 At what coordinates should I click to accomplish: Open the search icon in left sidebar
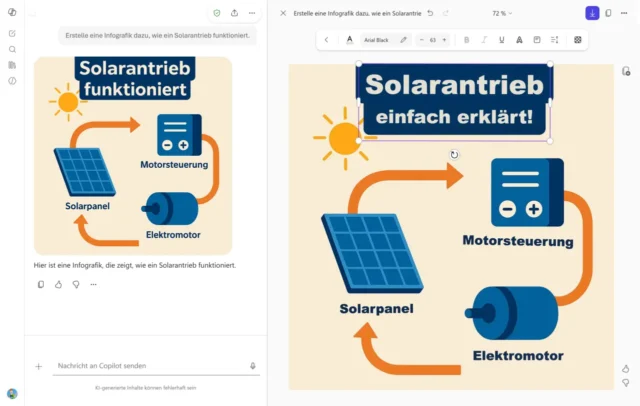click(12, 49)
